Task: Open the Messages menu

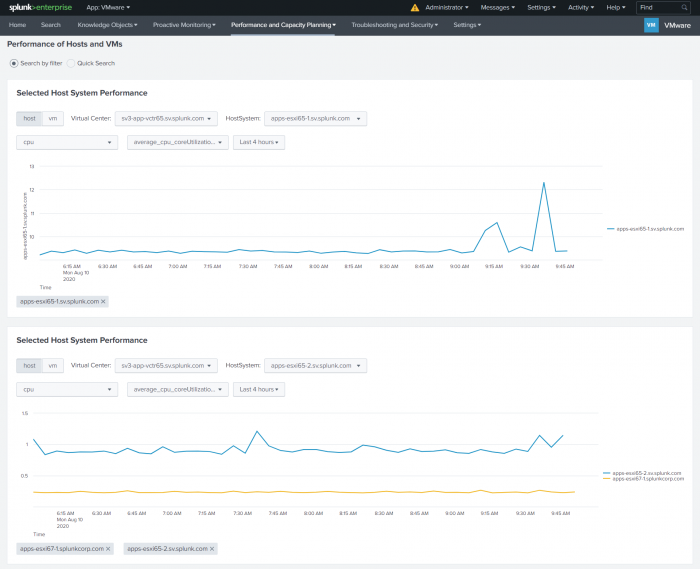Action: [498, 8]
